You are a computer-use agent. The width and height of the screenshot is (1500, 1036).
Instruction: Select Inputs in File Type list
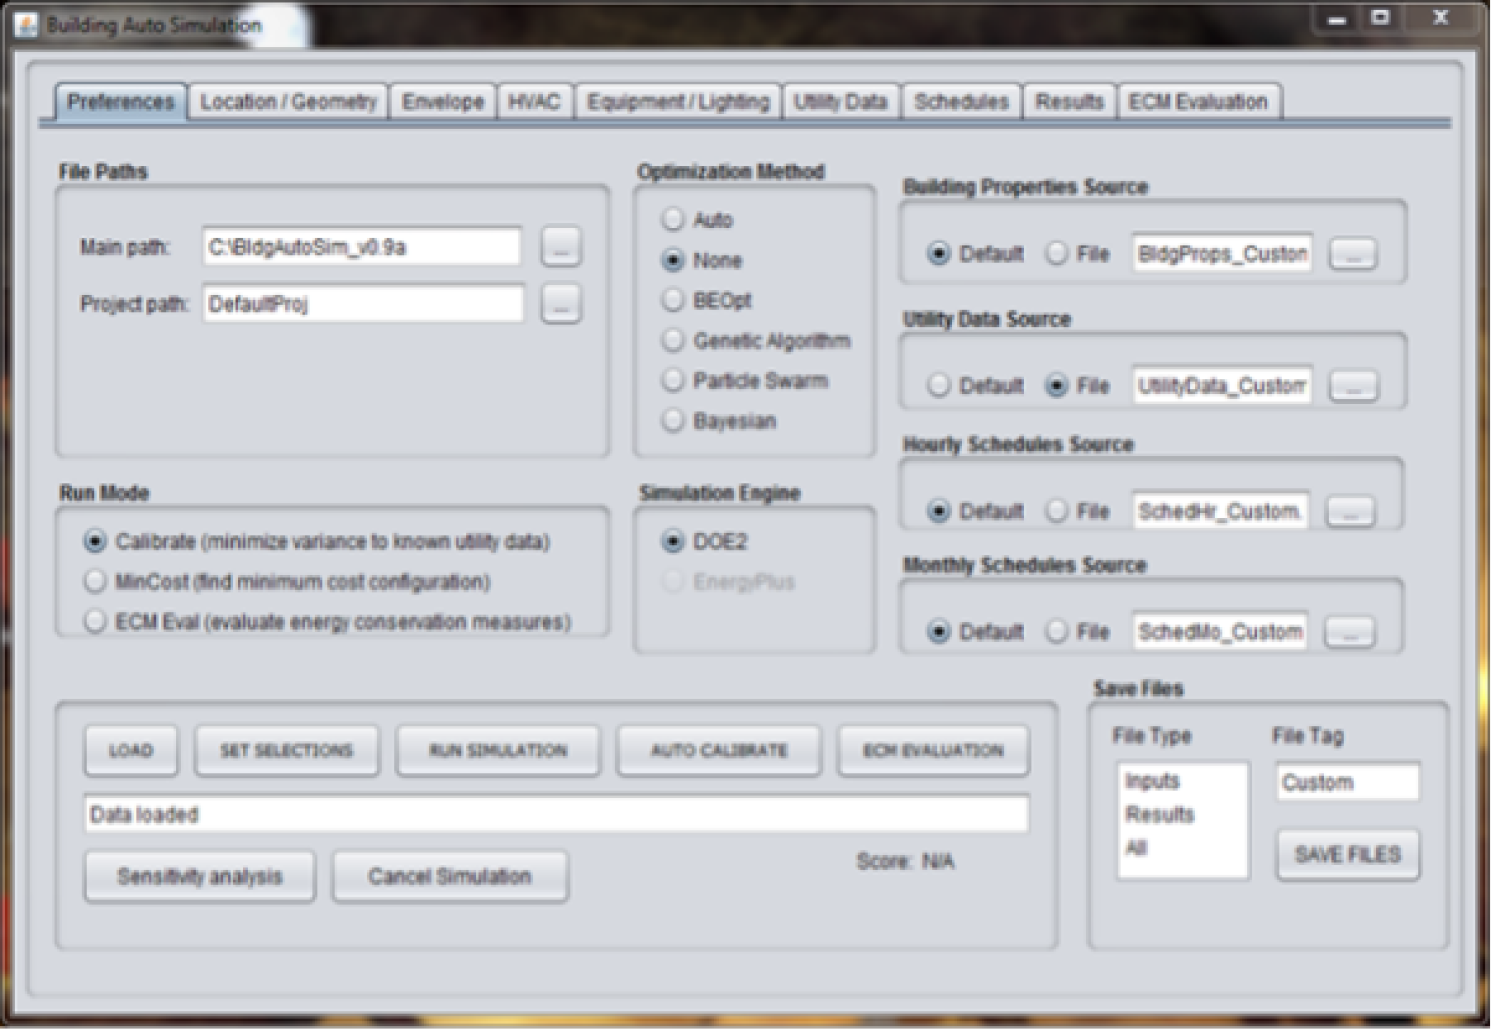[x=1183, y=782]
